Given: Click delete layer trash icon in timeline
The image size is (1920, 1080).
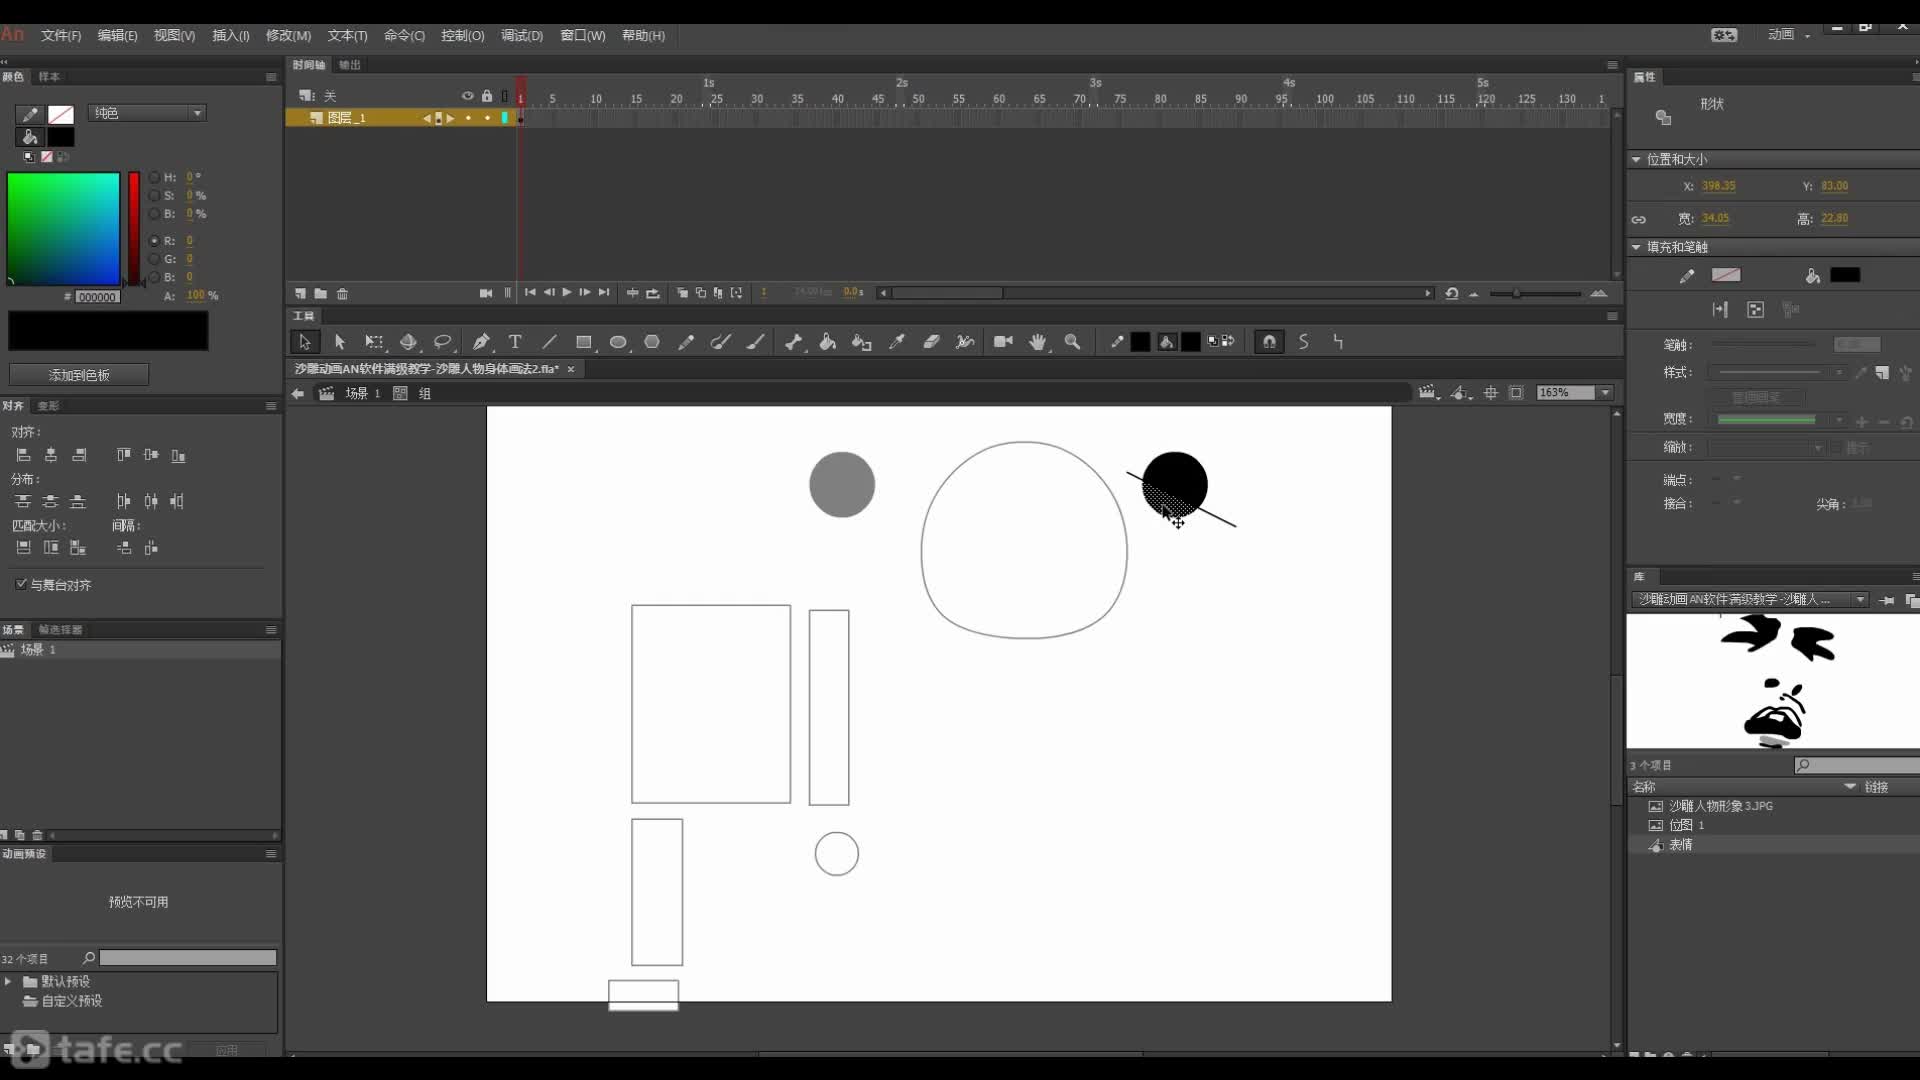Looking at the screenshot, I should point(342,293).
